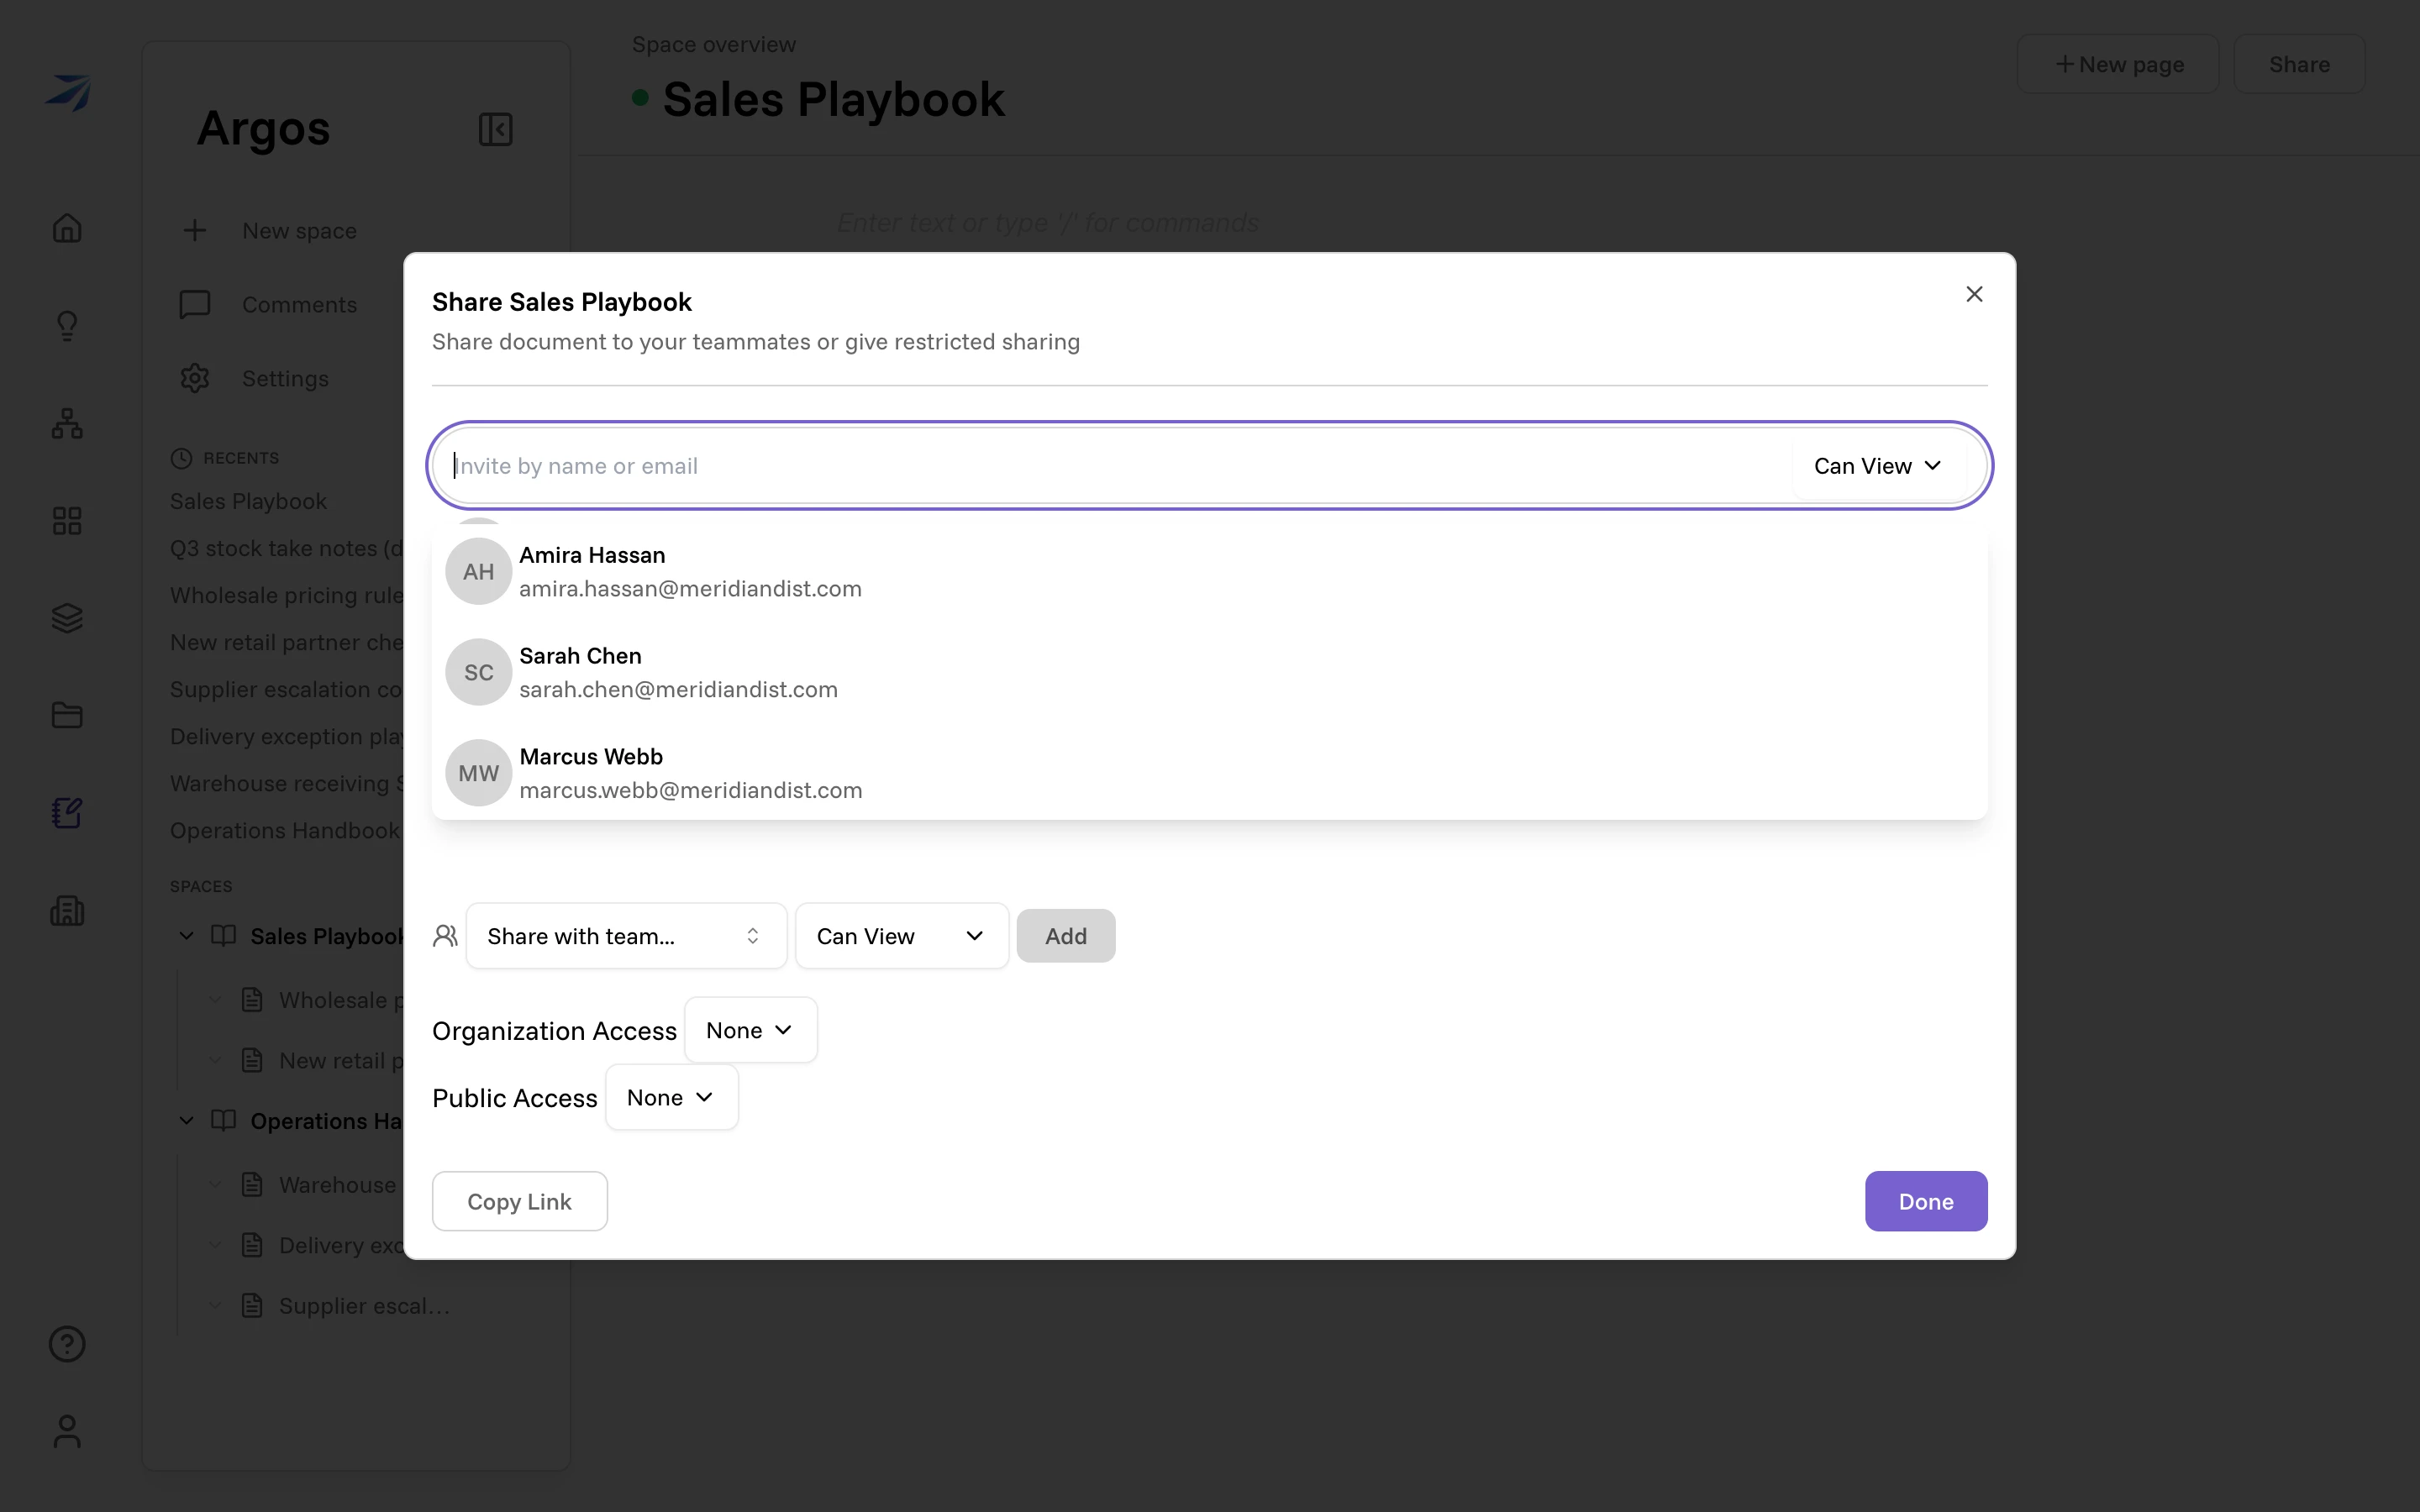Screen dimensions: 2420x1512
Task: Open the Organization Access dropdown
Action: (750, 1030)
